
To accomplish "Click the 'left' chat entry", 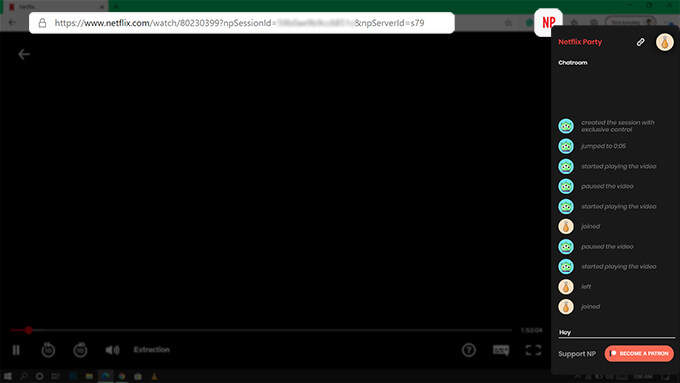I will click(586, 287).
